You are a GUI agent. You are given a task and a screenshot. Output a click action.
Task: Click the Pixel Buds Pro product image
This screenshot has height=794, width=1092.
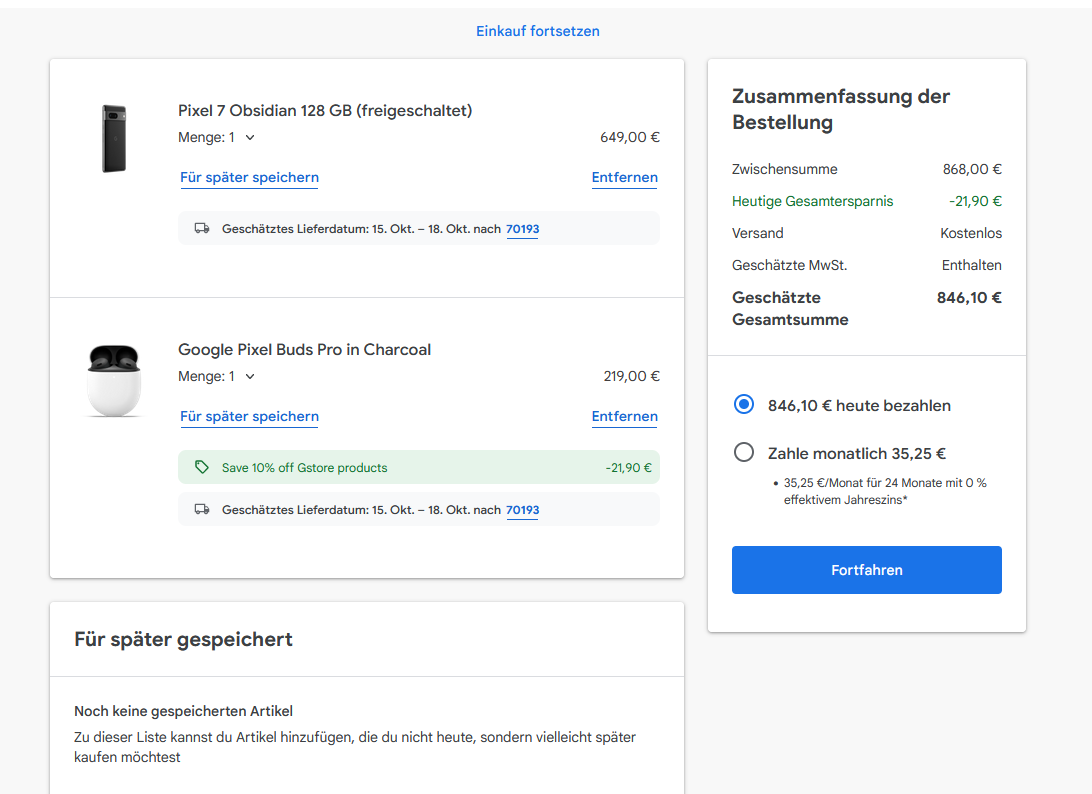[114, 379]
